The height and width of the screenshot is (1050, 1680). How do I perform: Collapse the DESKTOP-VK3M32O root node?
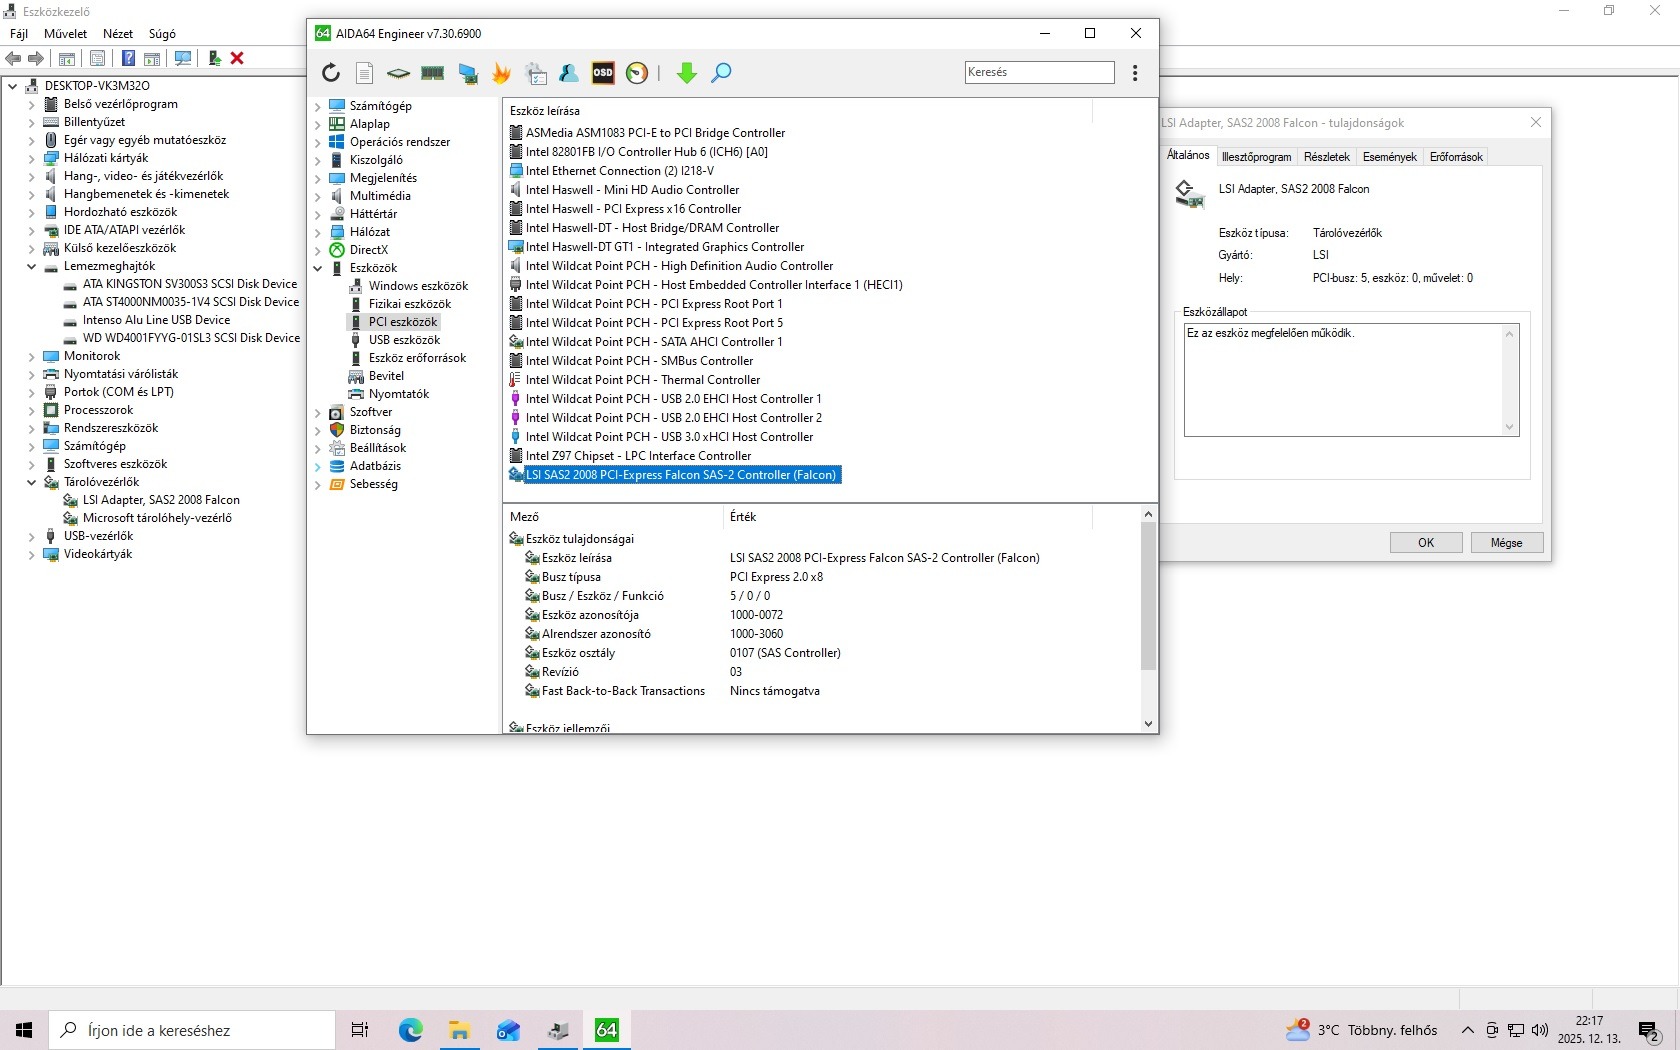(x=12, y=86)
